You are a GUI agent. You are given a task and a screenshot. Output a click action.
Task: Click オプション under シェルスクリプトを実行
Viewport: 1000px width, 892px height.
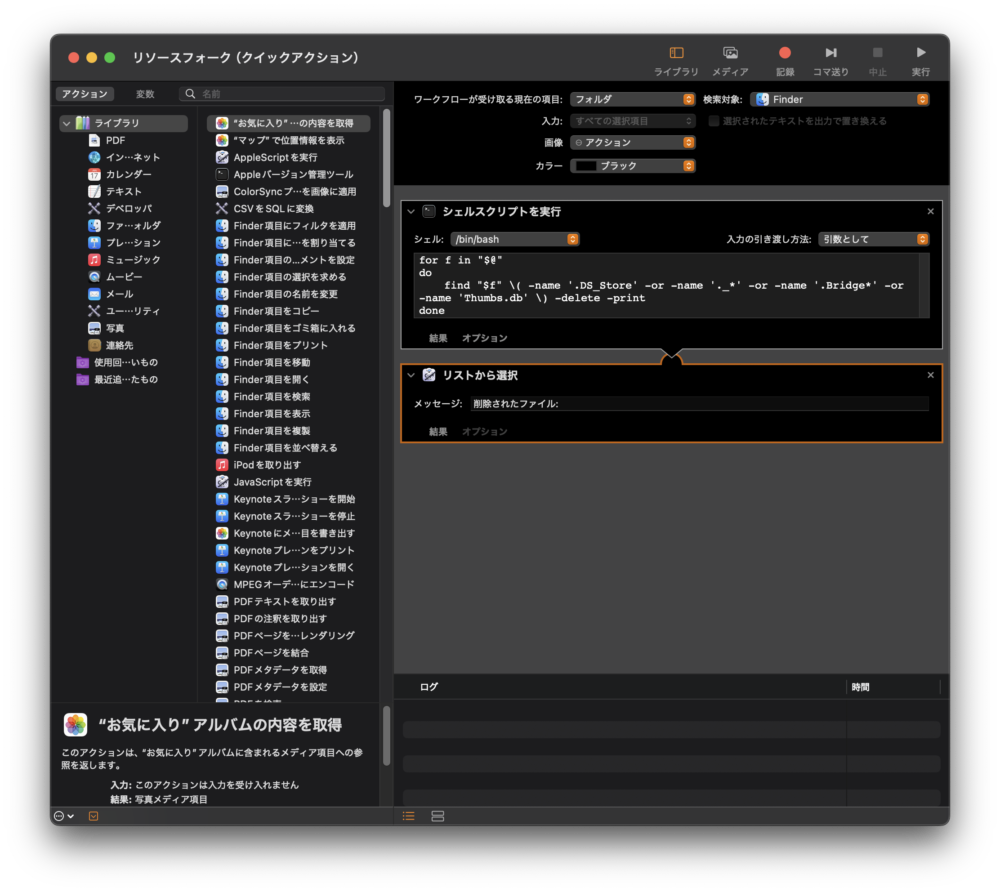coord(484,338)
